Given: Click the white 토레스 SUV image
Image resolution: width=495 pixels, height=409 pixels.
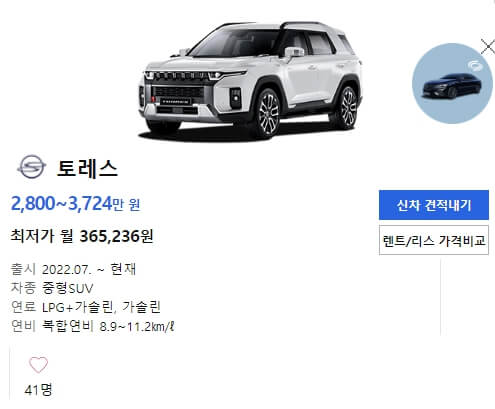Looking at the screenshot, I should click(250, 80).
